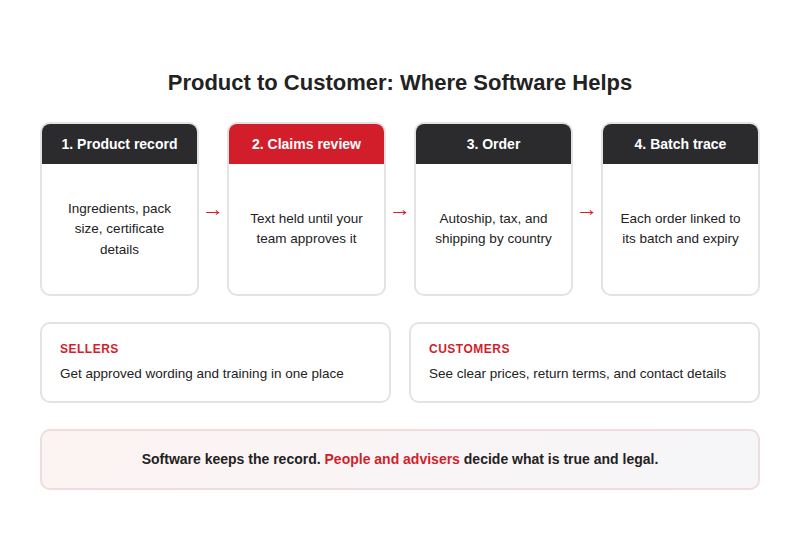Click the '4. Batch trace' step header
This screenshot has width=800, height=560.
pos(680,144)
